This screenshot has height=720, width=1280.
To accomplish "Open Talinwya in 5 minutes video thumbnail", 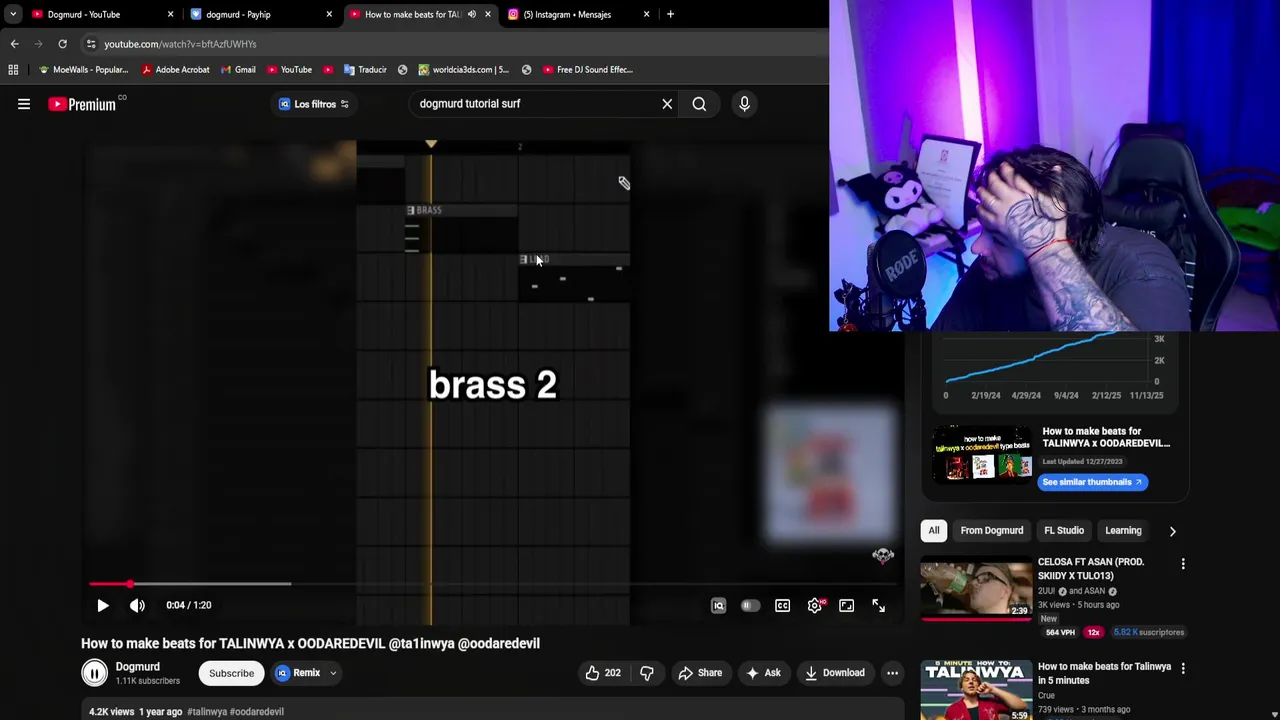I will 976,690.
